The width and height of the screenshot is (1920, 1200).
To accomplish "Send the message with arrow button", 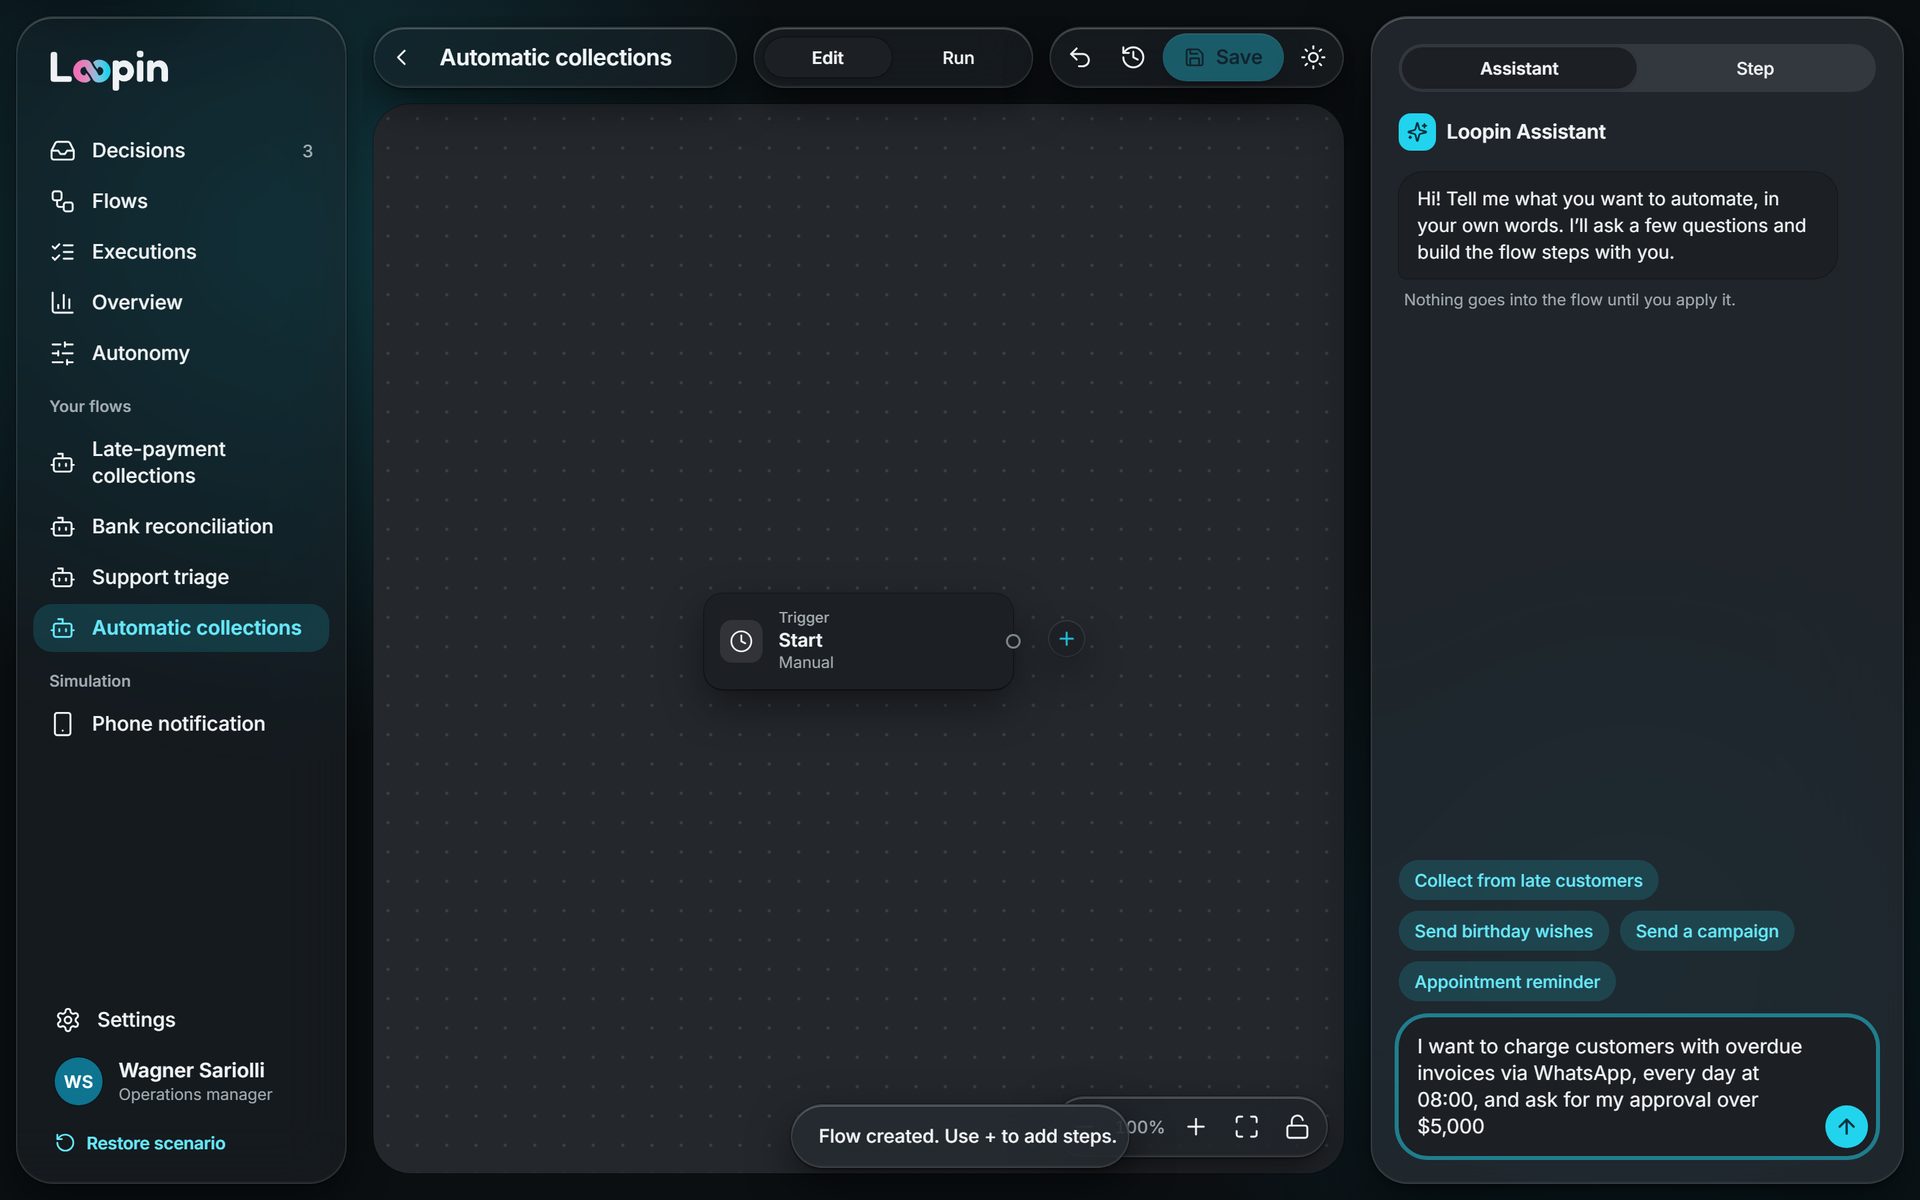I will [1846, 1126].
